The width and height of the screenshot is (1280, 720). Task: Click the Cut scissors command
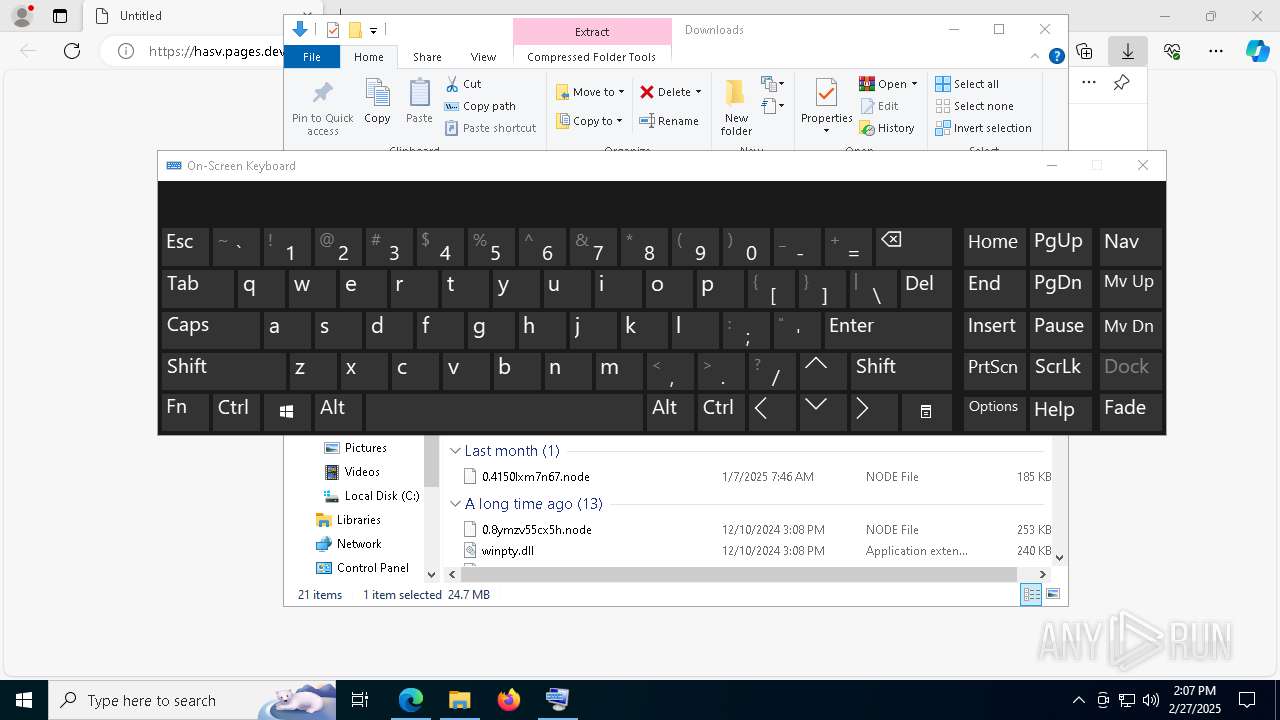(x=463, y=84)
